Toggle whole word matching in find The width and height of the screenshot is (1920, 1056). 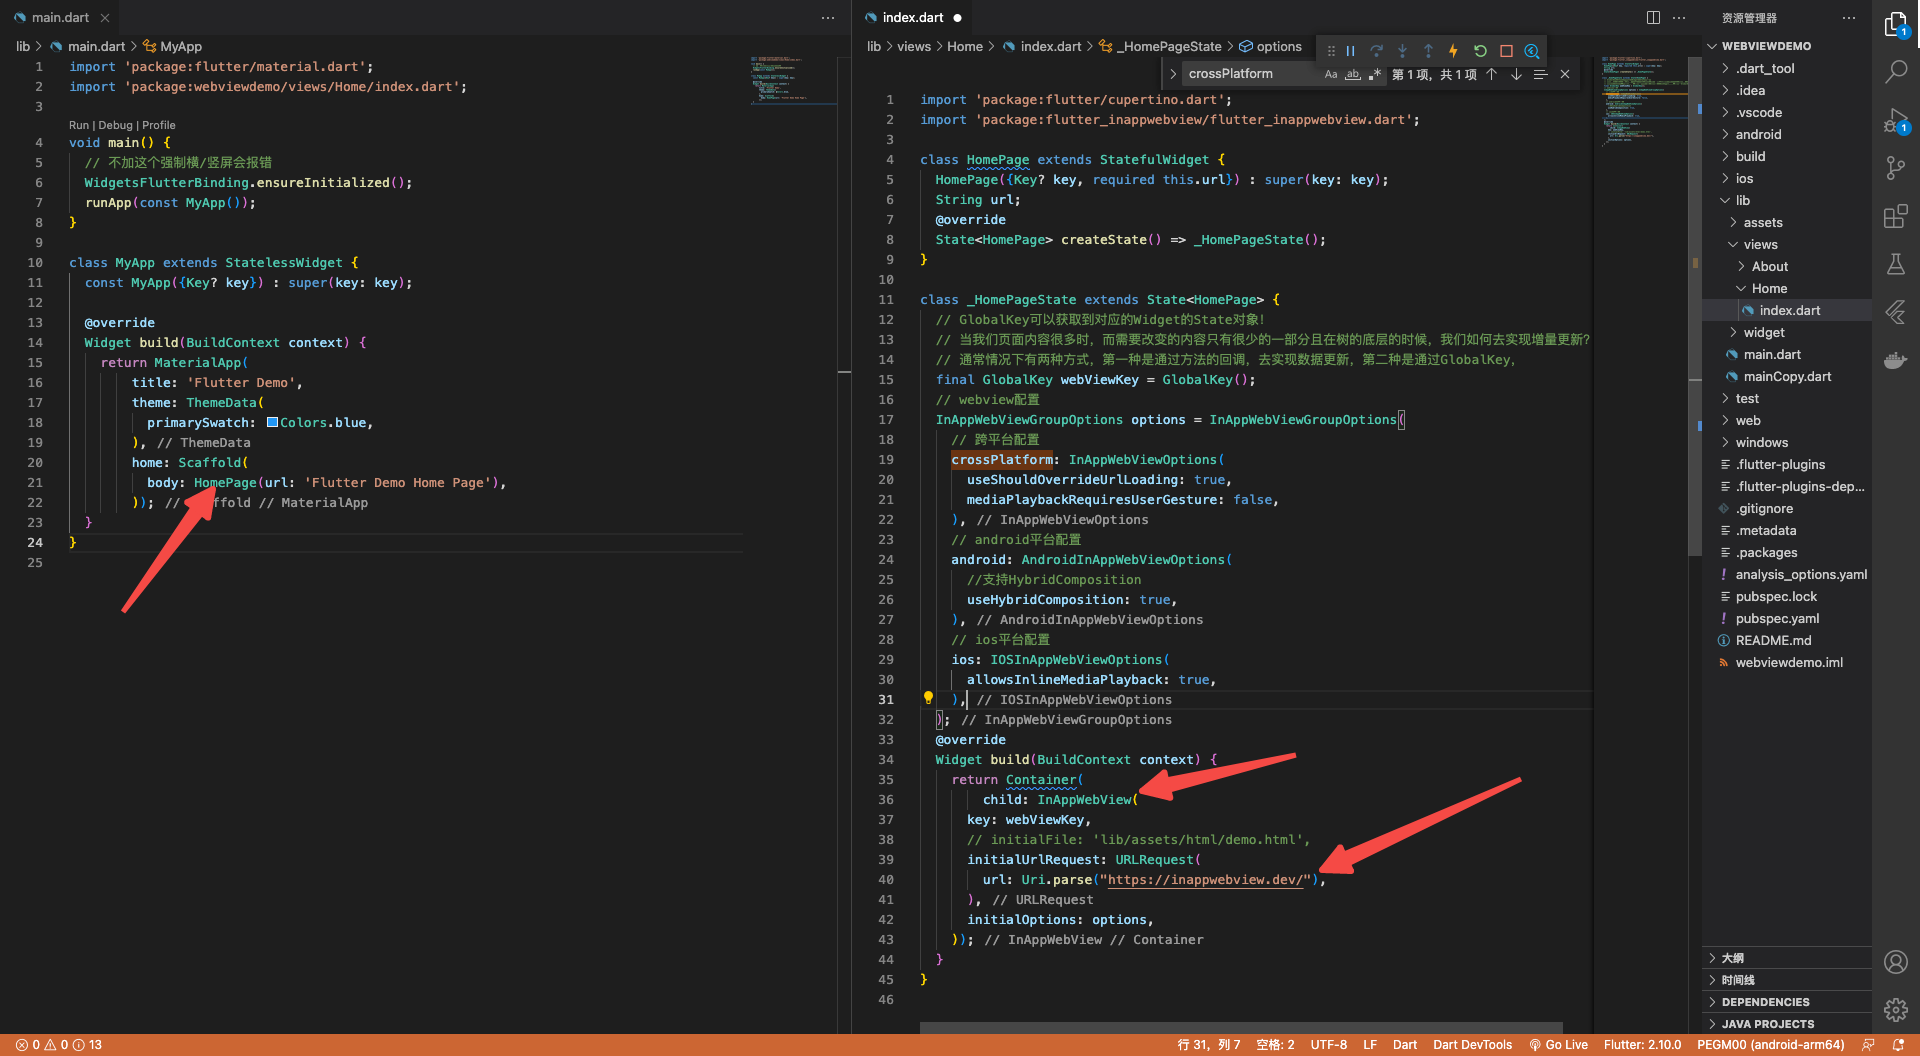pyautogui.click(x=1353, y=73)
